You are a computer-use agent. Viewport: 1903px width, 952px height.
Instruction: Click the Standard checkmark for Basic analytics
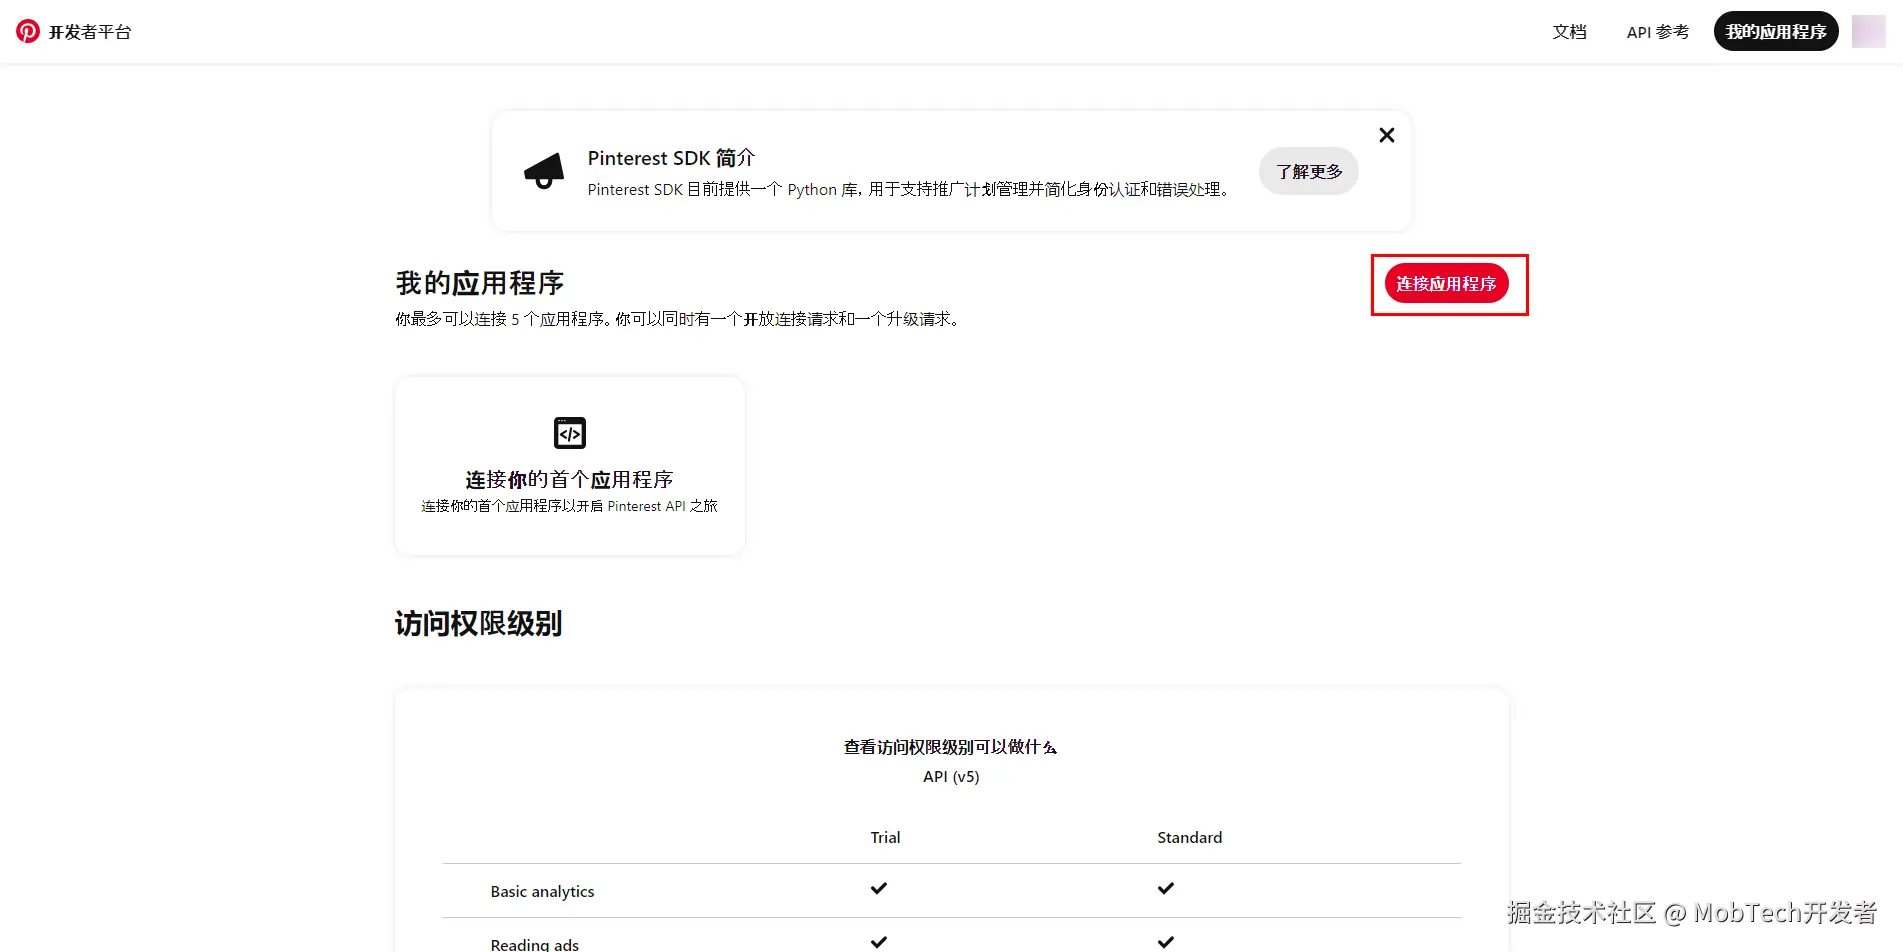point(1166,888)
